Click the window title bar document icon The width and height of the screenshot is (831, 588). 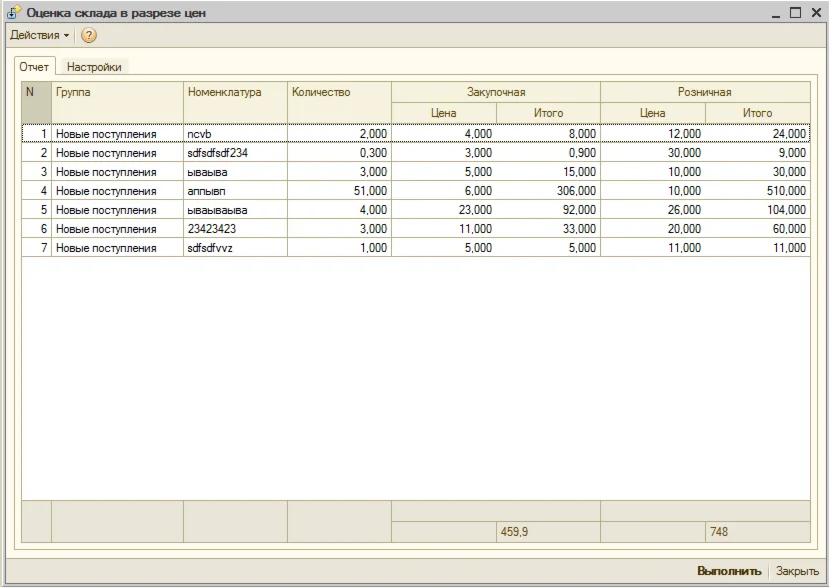(13, 13)
